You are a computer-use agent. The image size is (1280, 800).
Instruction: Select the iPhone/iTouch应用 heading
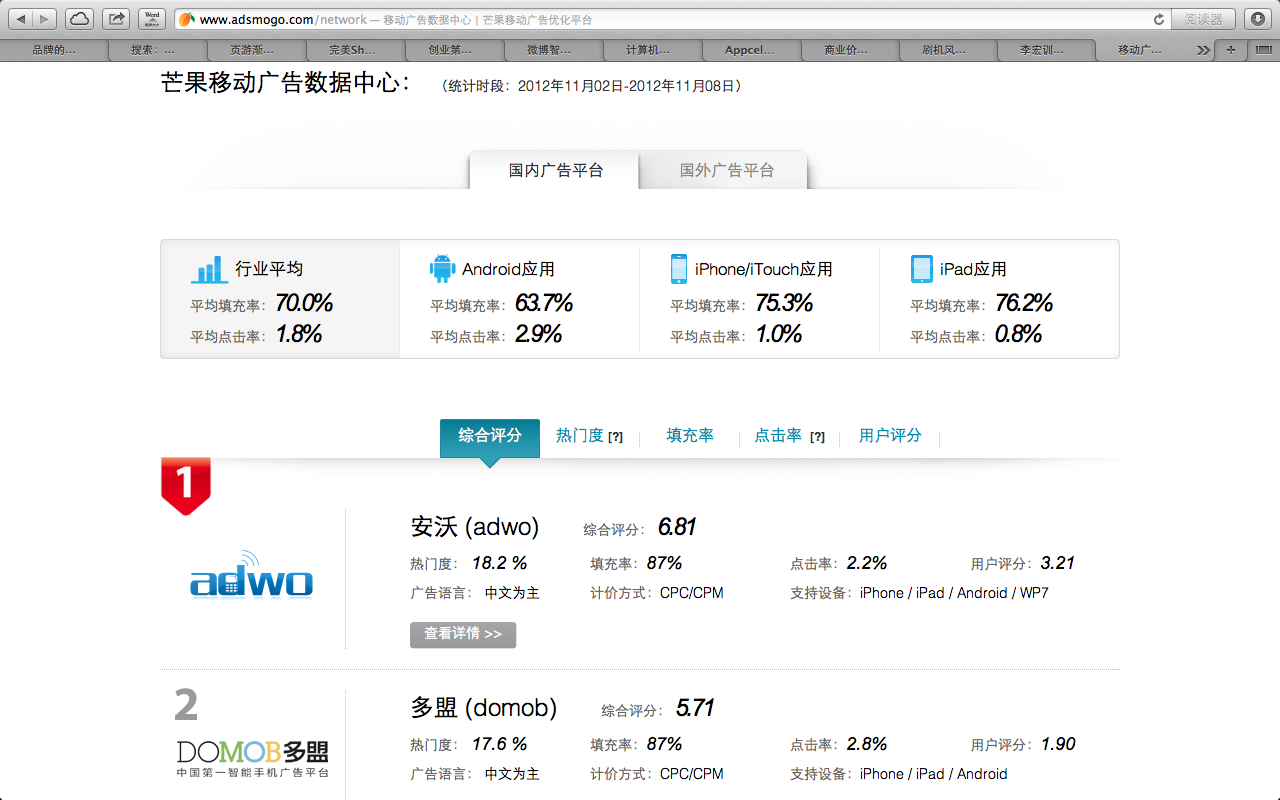(763, 269)
